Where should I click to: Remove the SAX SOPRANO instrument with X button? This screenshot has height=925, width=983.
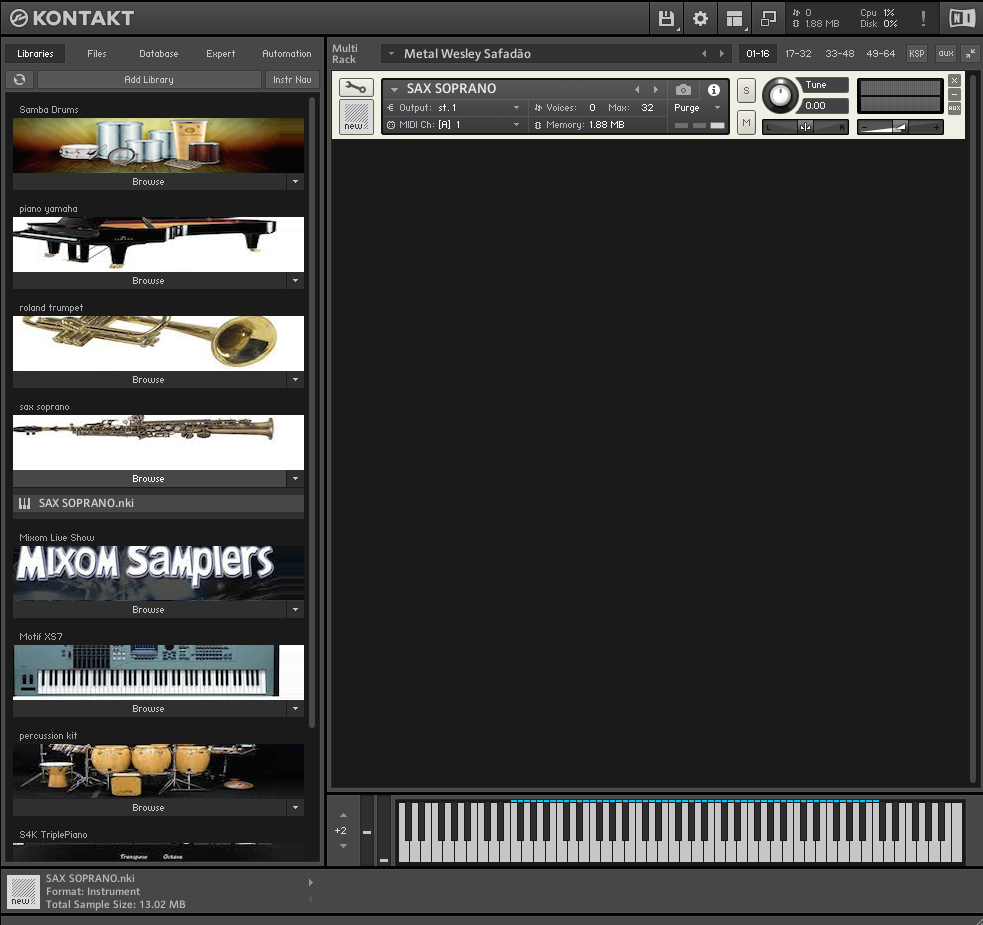(x=954, y=80)
